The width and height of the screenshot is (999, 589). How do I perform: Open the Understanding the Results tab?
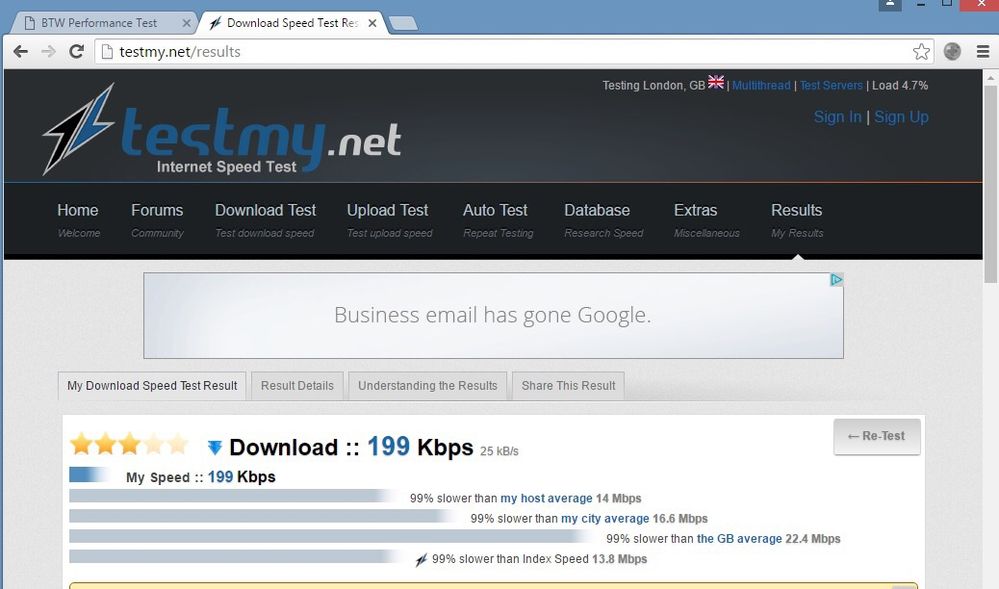click(x=428, y=386)
